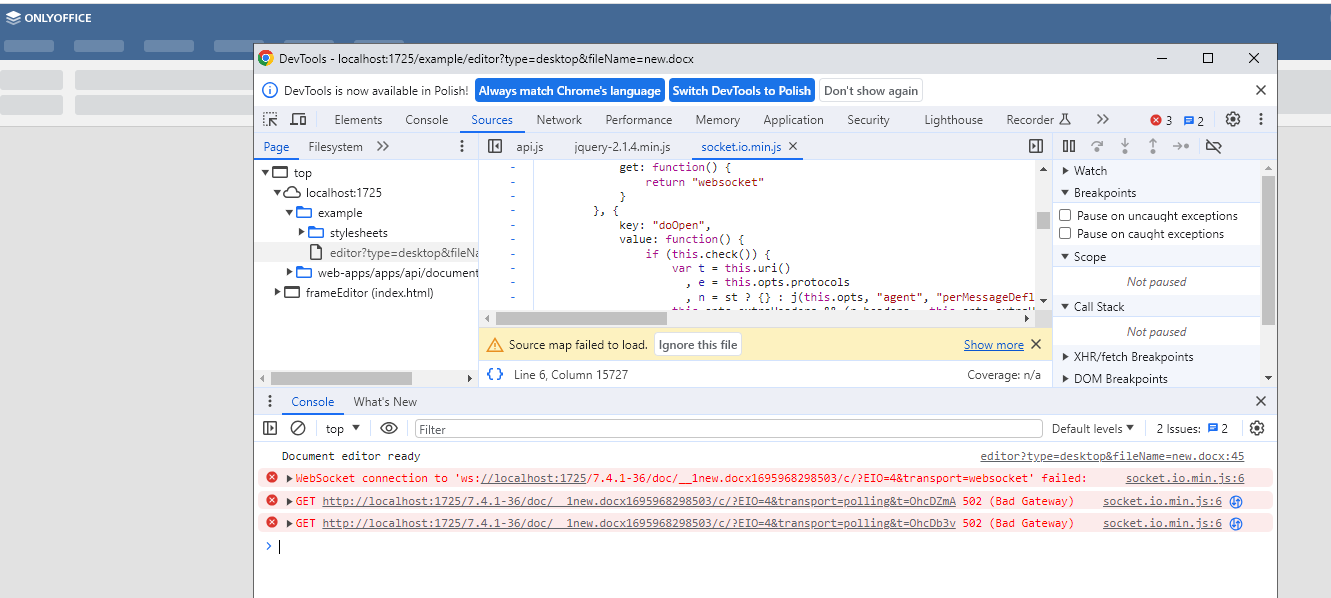
Task: Open the Default levels dropdown
Action: coord(1092,428)
